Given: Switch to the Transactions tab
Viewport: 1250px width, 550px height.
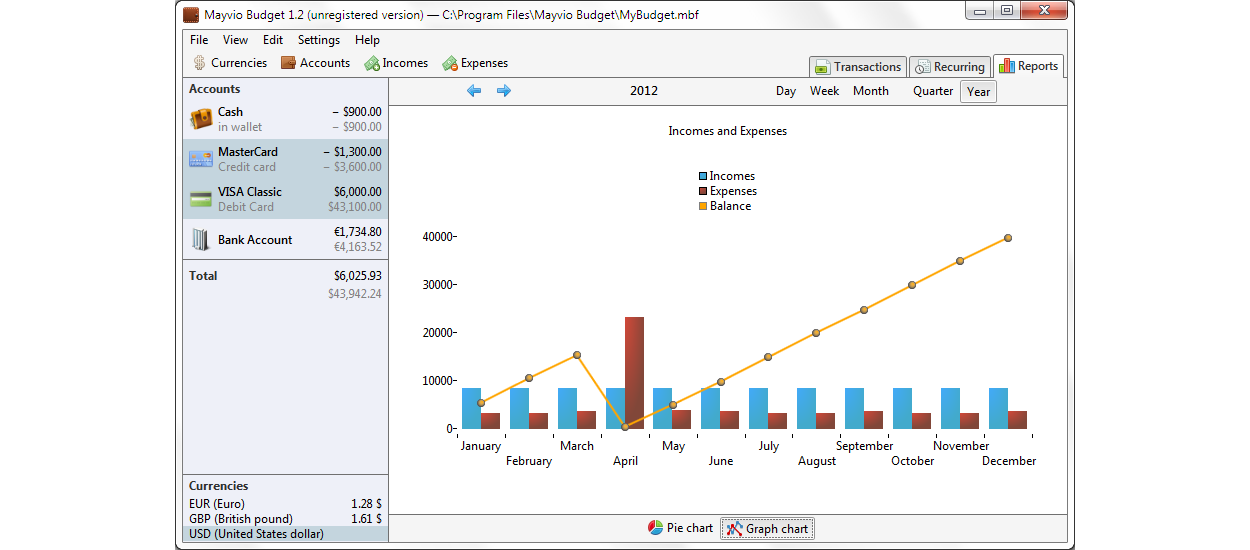Looking at the screenshot, I should tap(858, 67).
